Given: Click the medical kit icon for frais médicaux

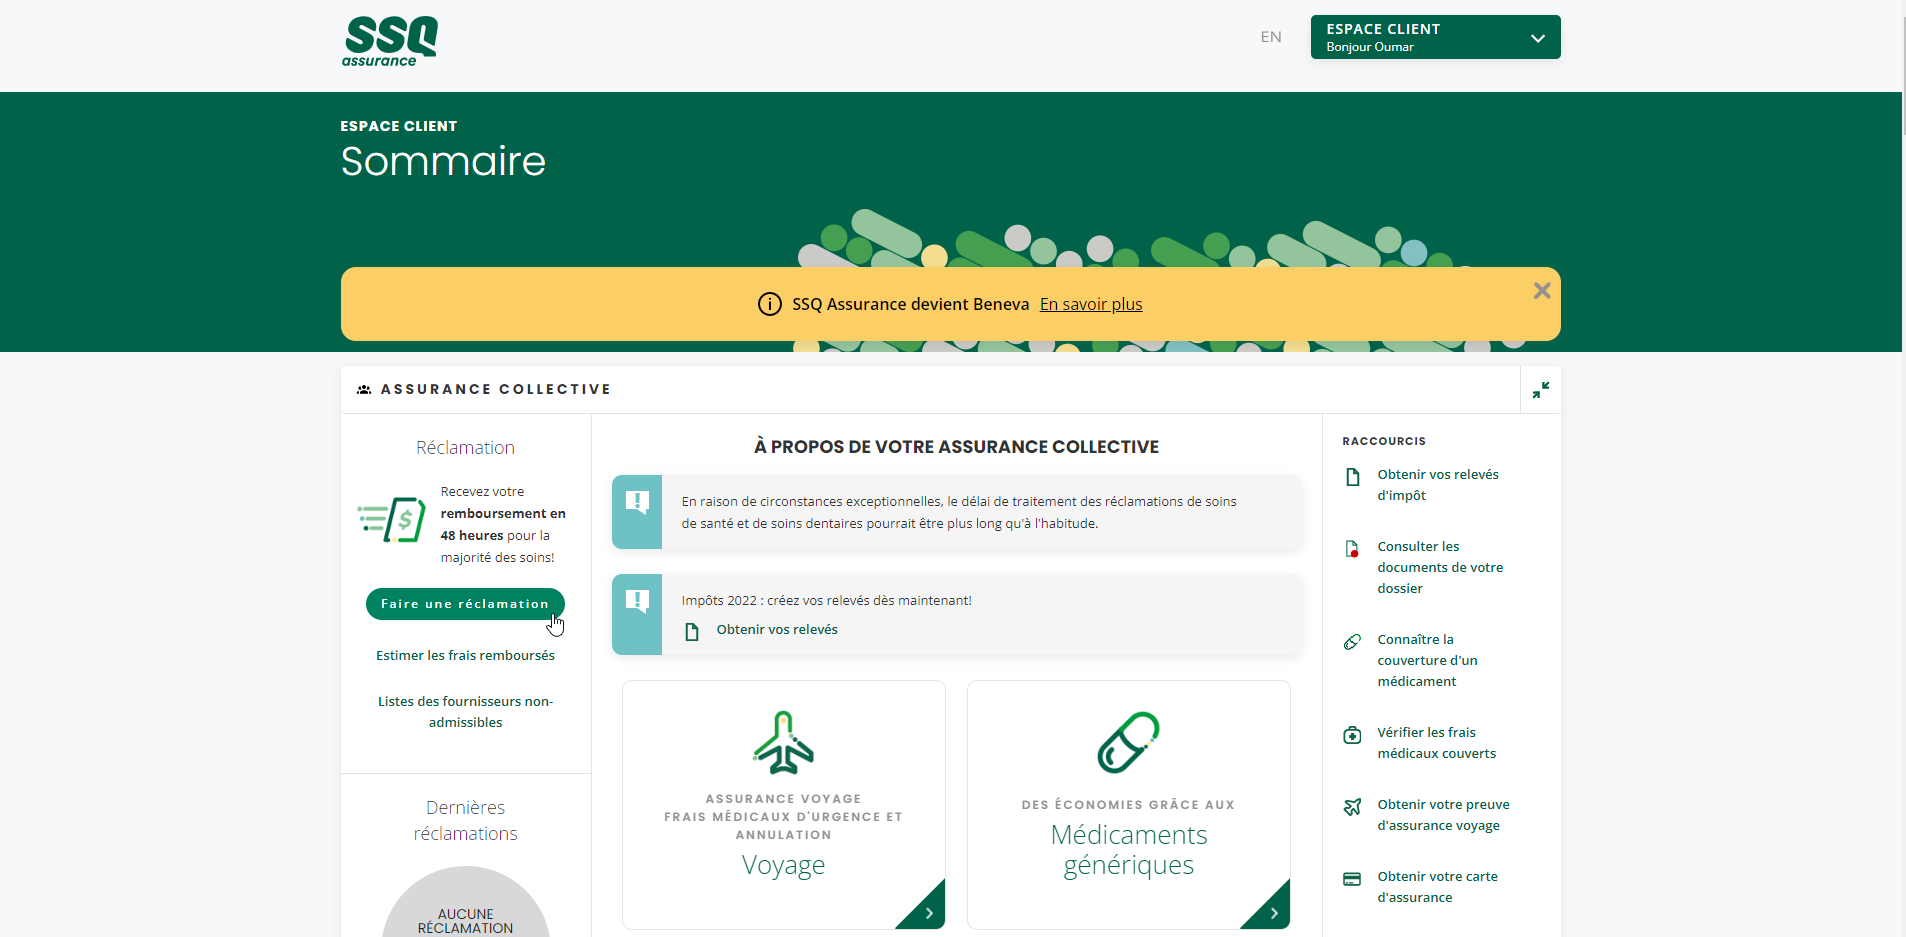Looking at the screenshot, I should click(x=1352, y=735).
